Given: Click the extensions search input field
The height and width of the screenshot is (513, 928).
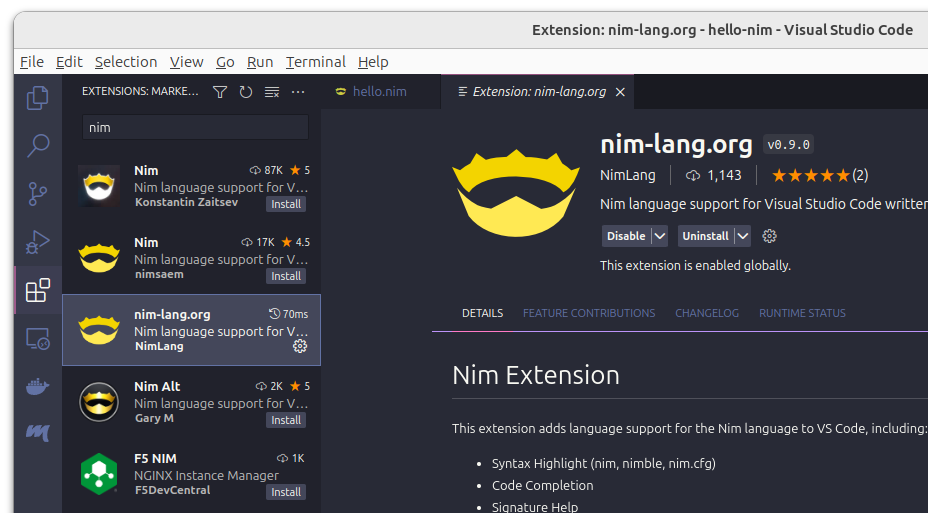Looking at the screenshot, I should [195, 128].
